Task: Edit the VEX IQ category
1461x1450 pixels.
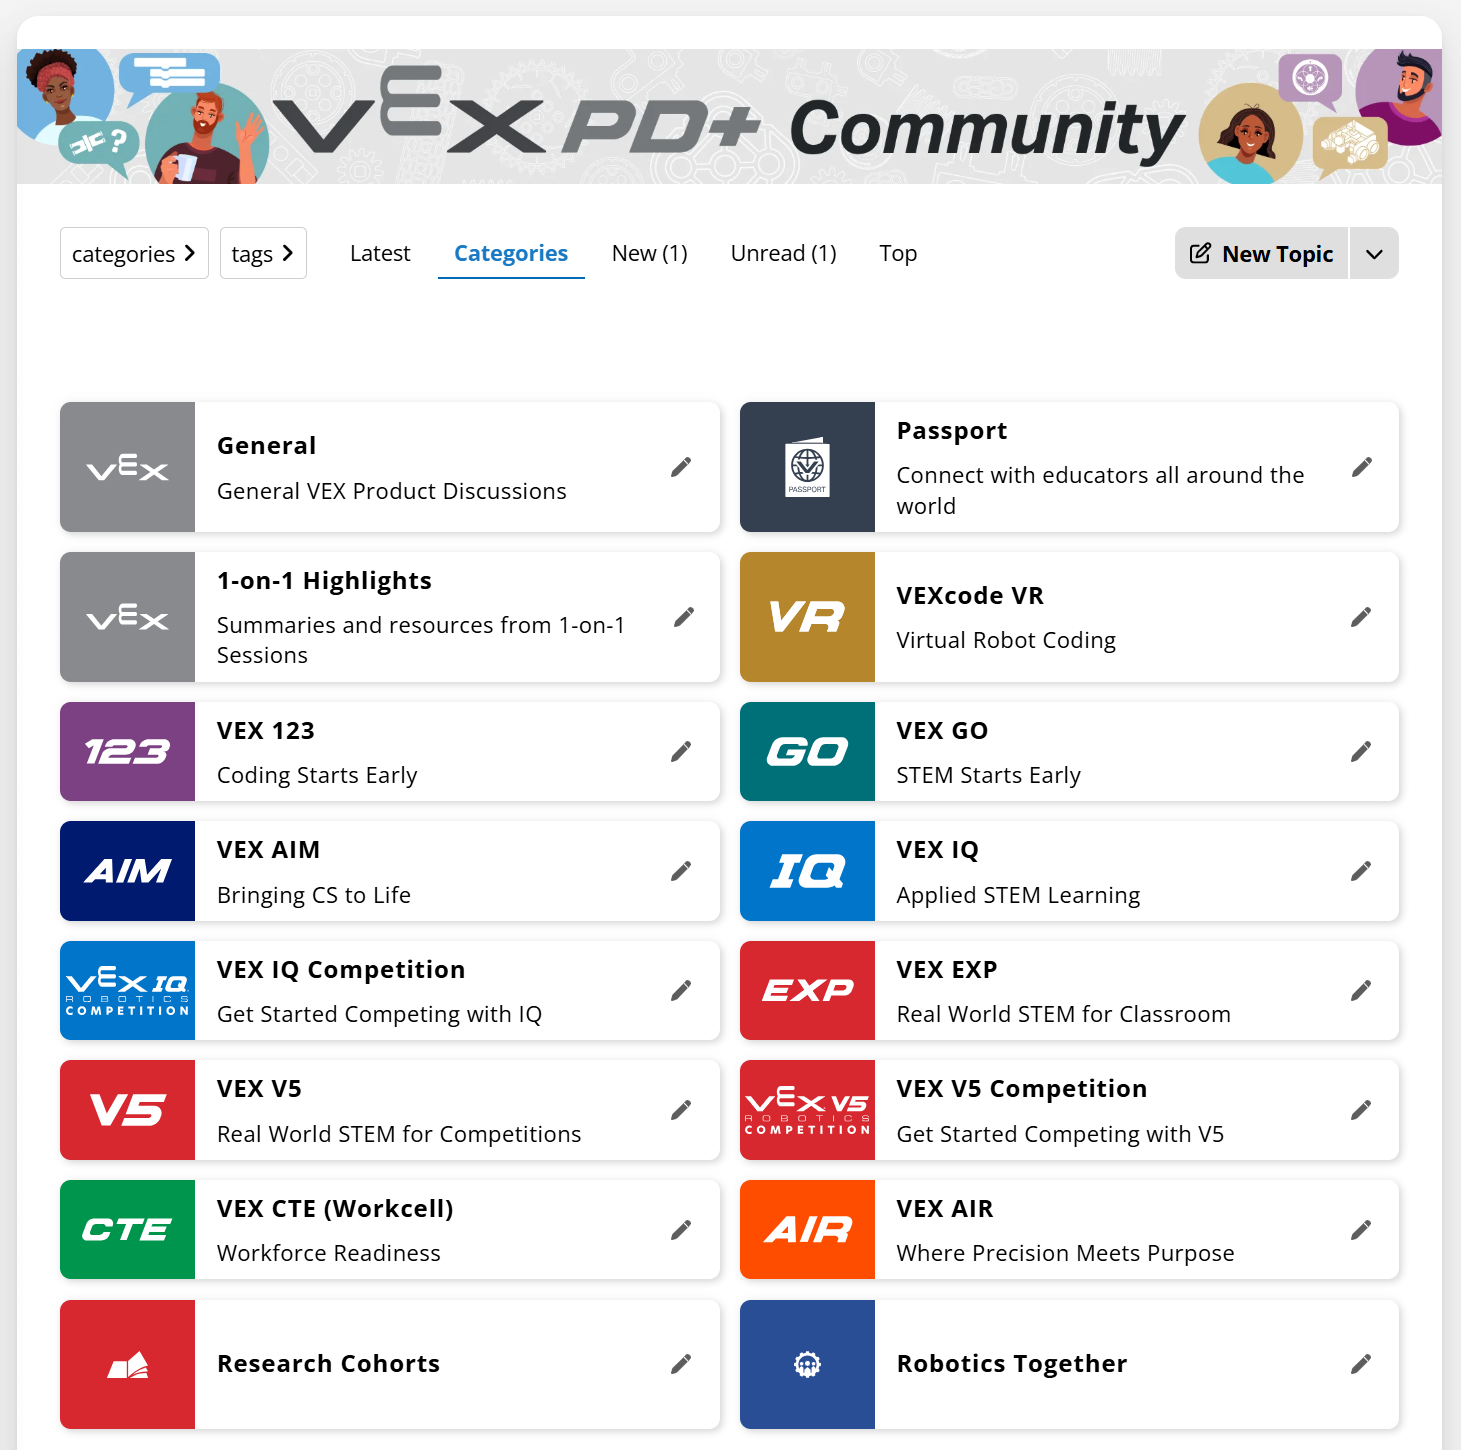Action: 1361,871
